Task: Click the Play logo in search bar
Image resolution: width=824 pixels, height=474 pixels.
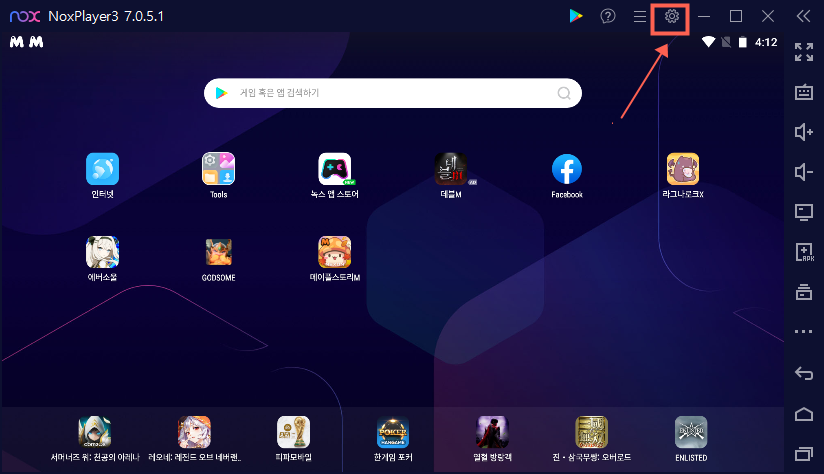Action: tap(221, 93)
